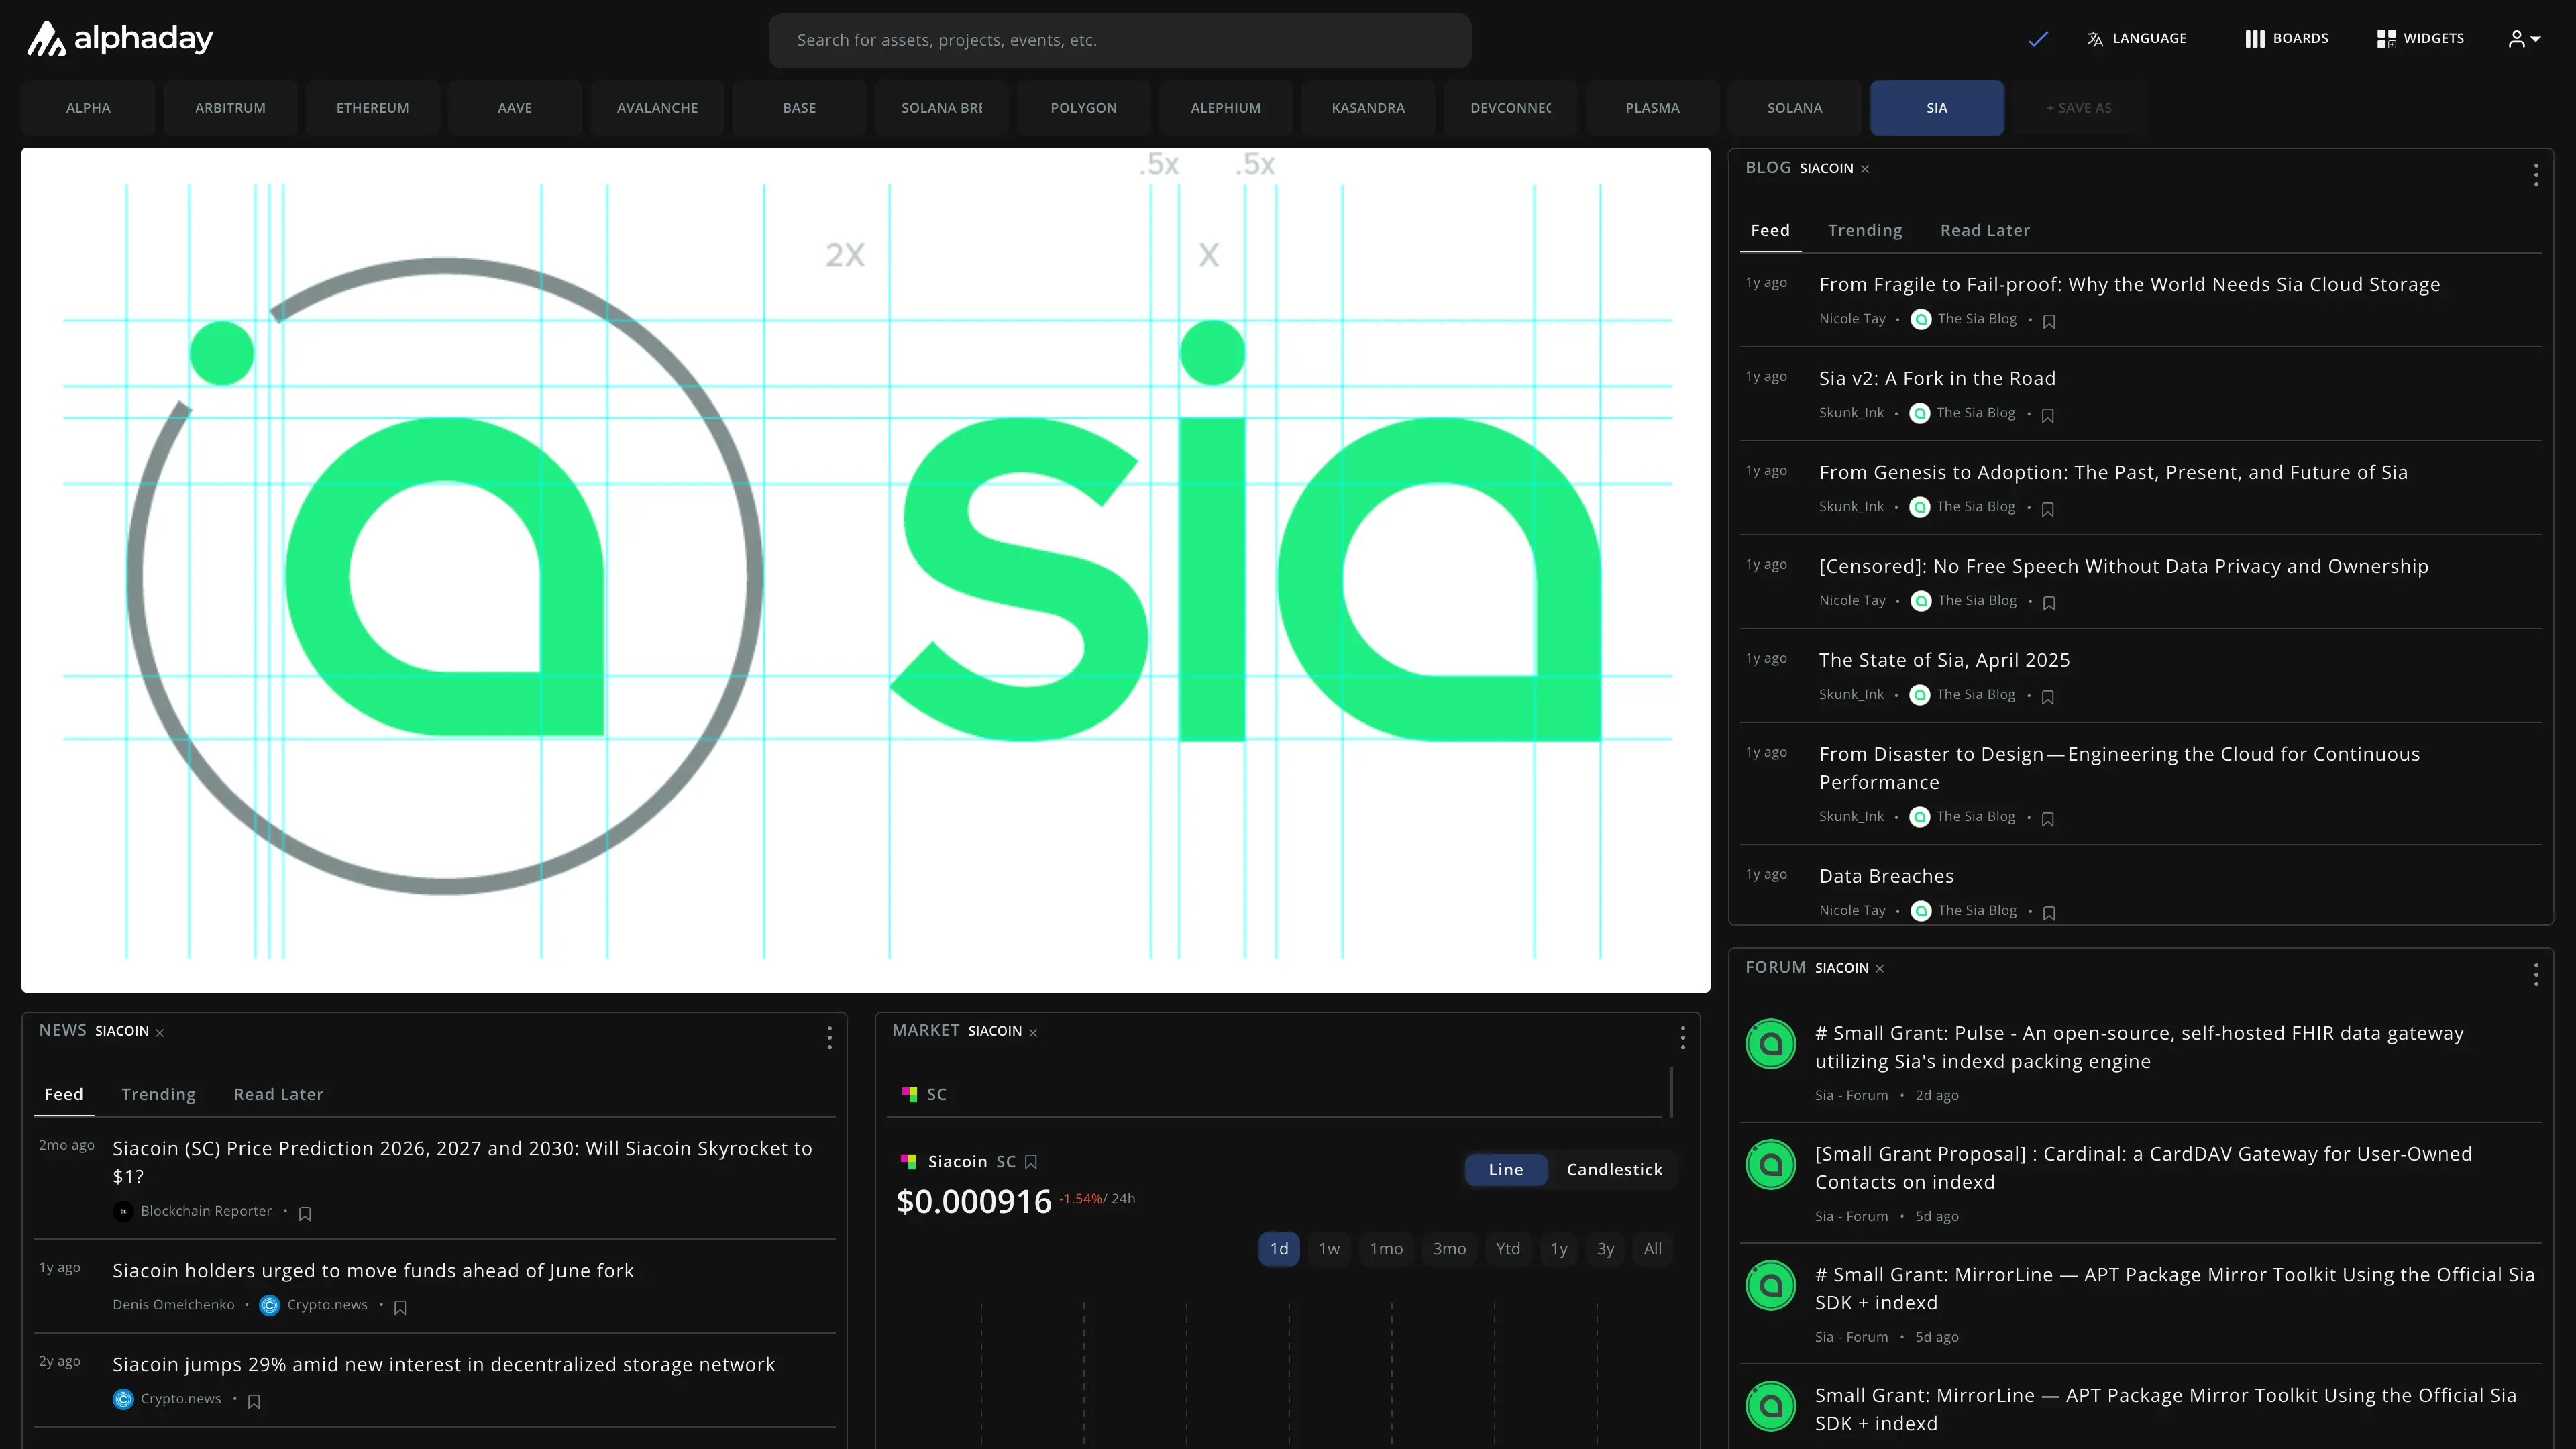2576x1449 pixels.
Task: Select the SC coin tab in Market
Action: coord(925,1095)
